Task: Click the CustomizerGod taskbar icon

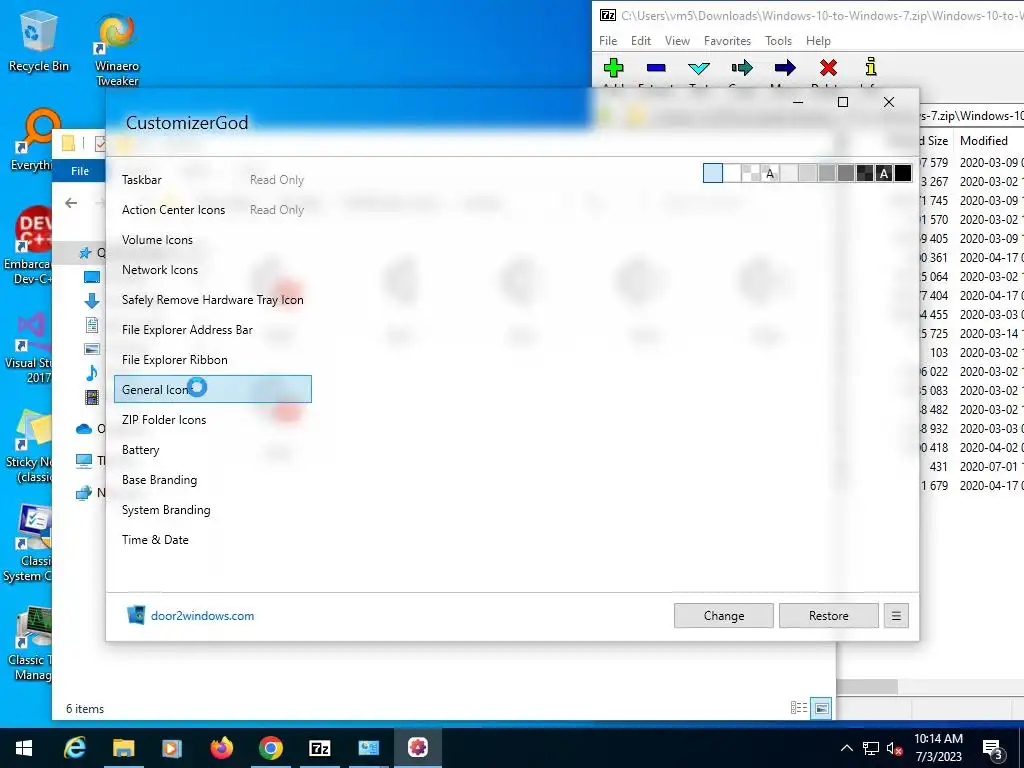Action: 418,748
